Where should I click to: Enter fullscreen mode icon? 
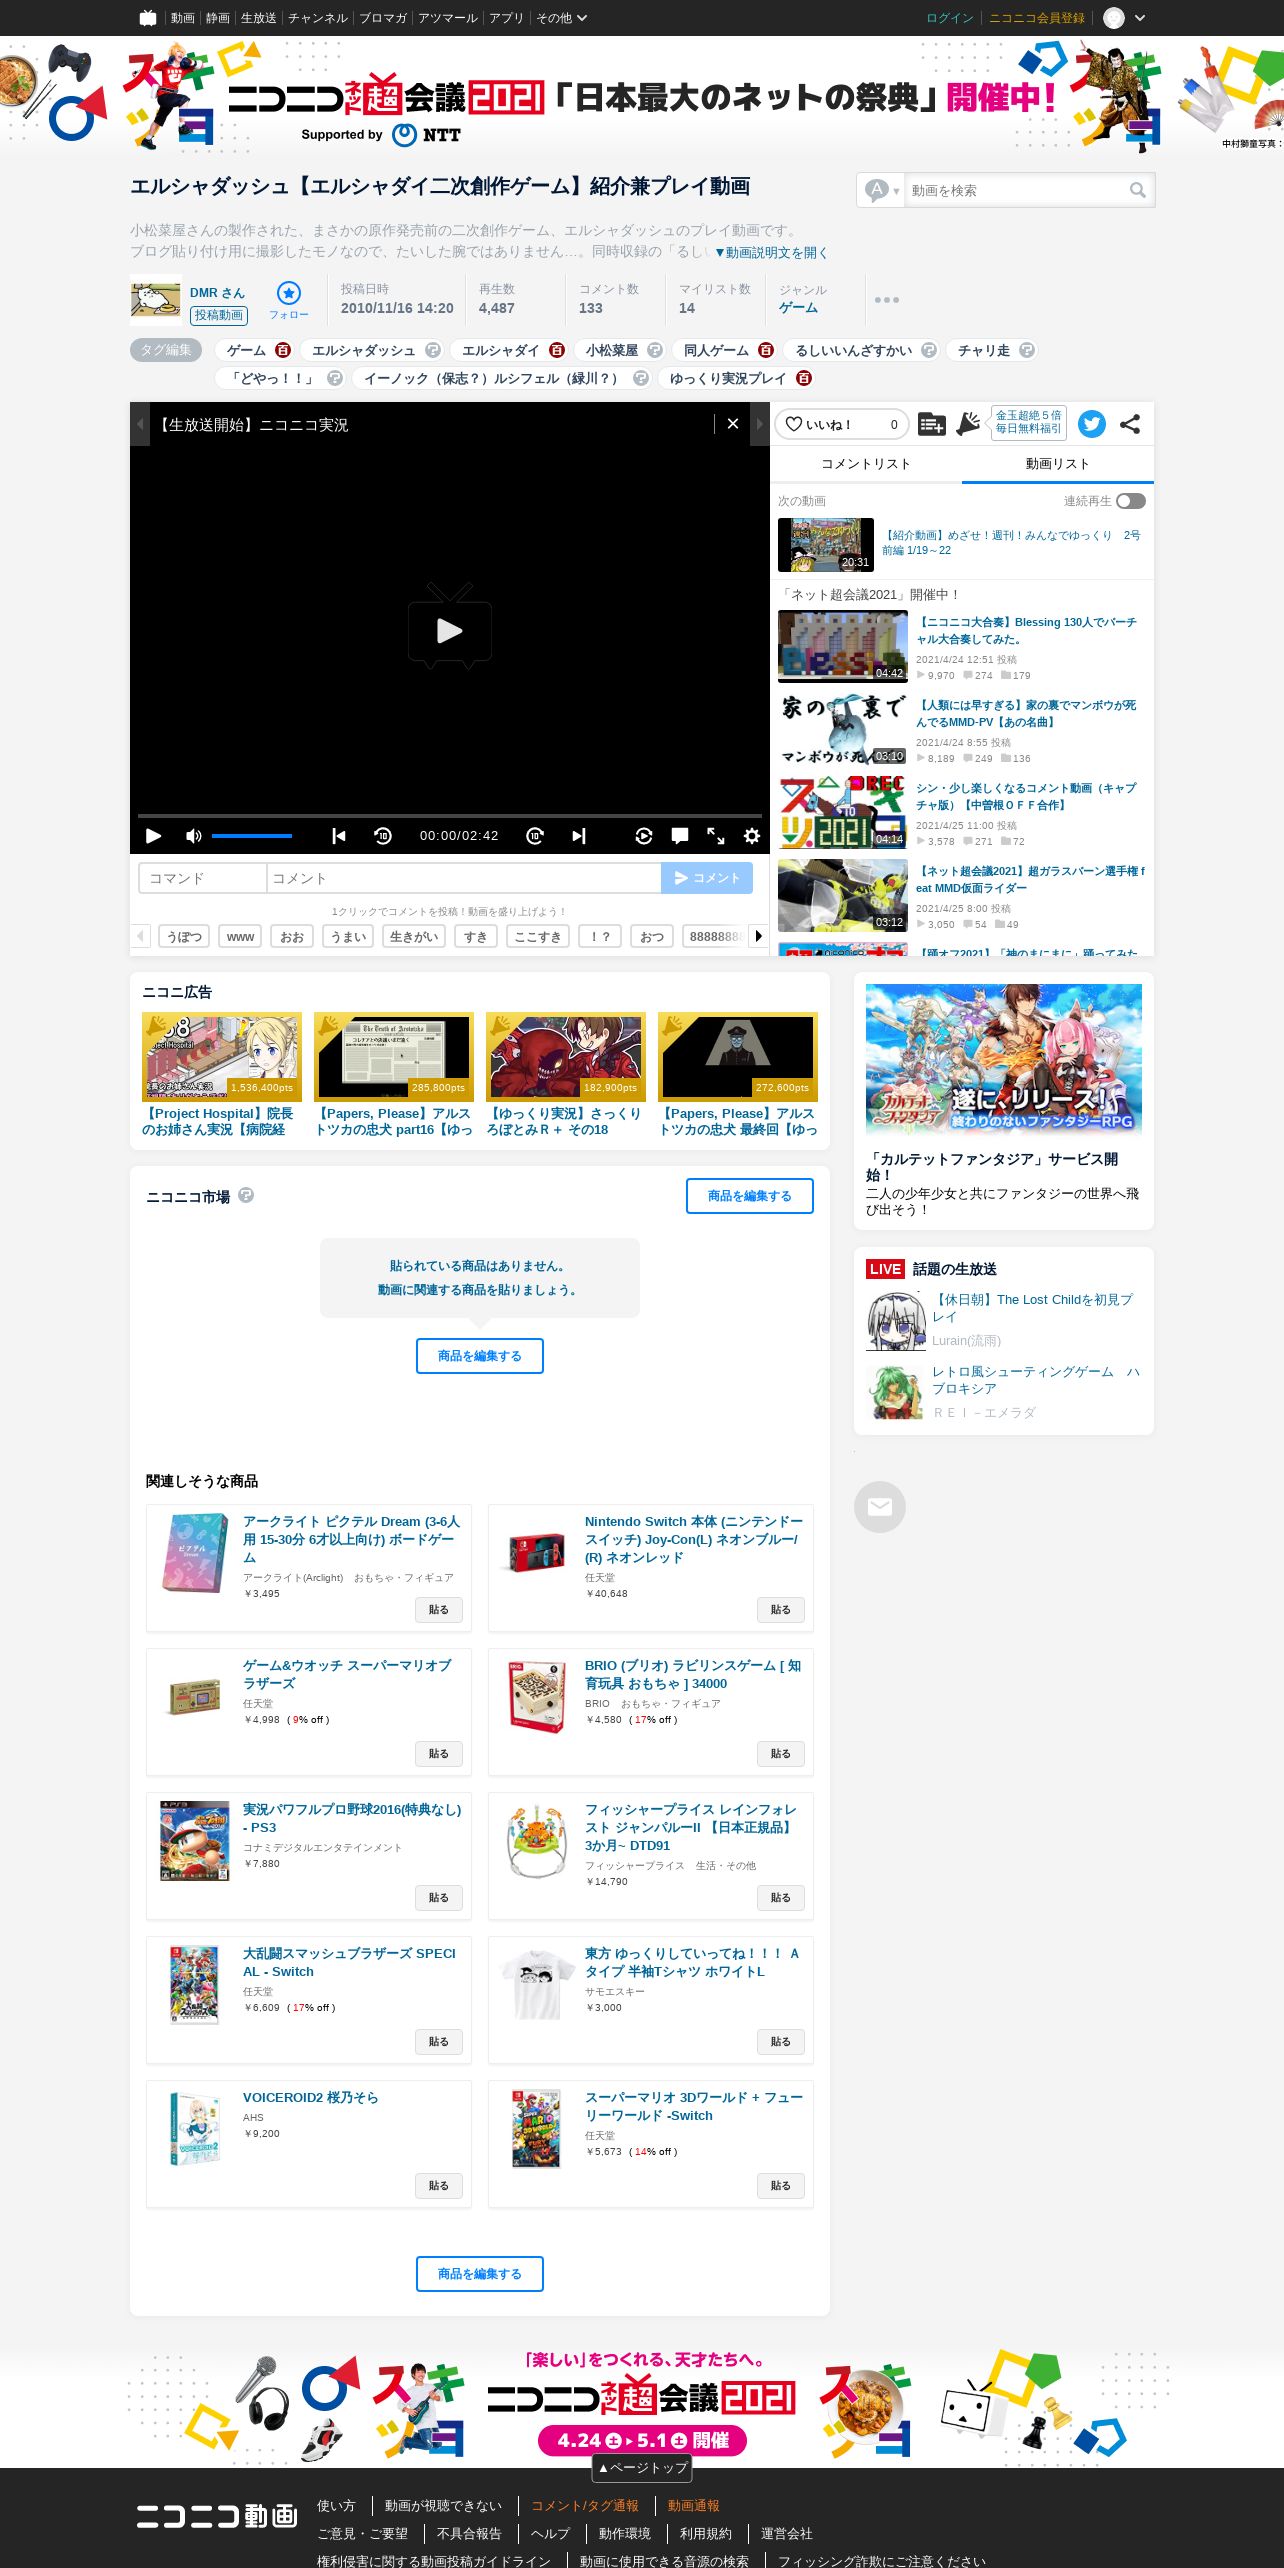pyautogui.click(x=716, y=836)
